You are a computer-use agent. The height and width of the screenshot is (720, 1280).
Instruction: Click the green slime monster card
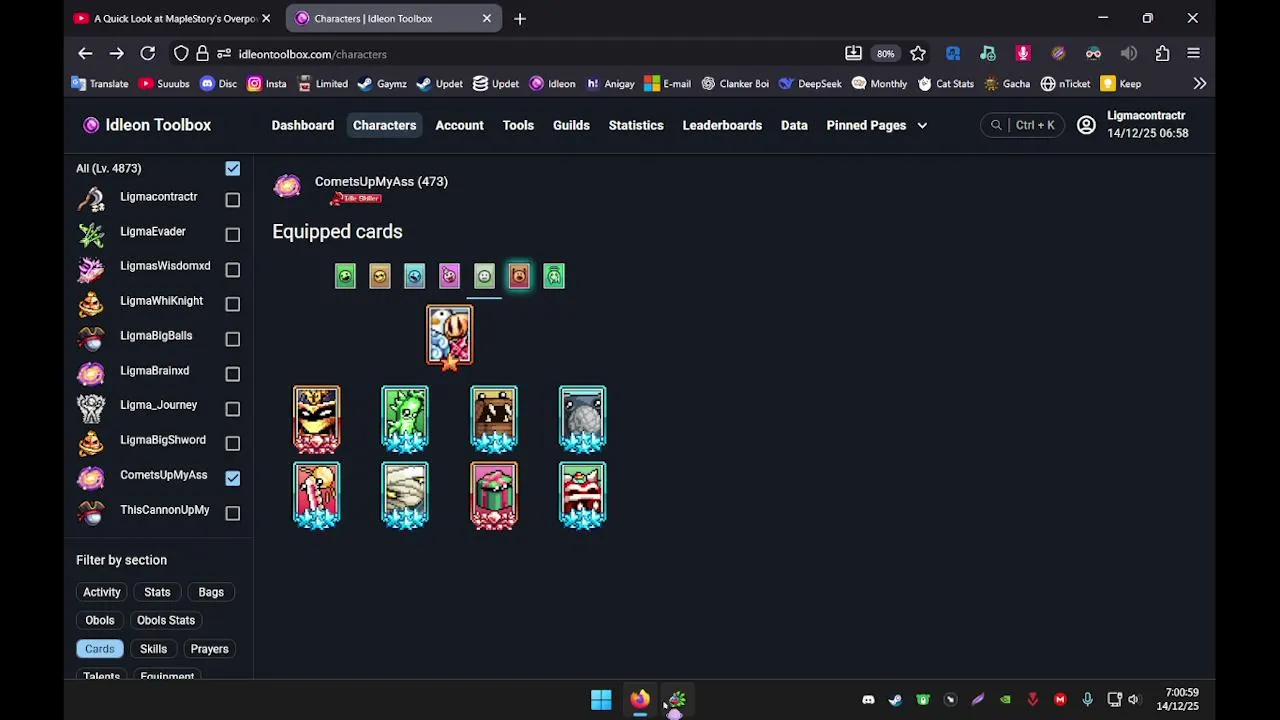click(x=405, y=419)
